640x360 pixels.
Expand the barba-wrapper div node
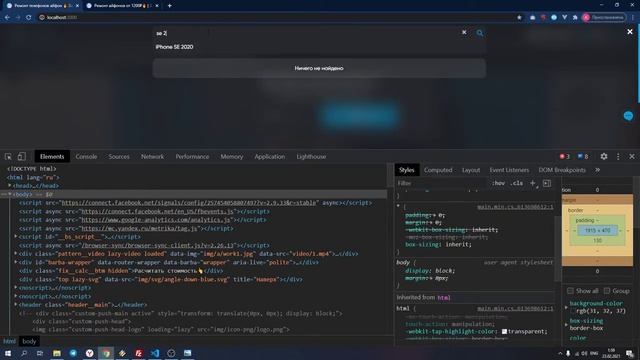tap(16, 262)
